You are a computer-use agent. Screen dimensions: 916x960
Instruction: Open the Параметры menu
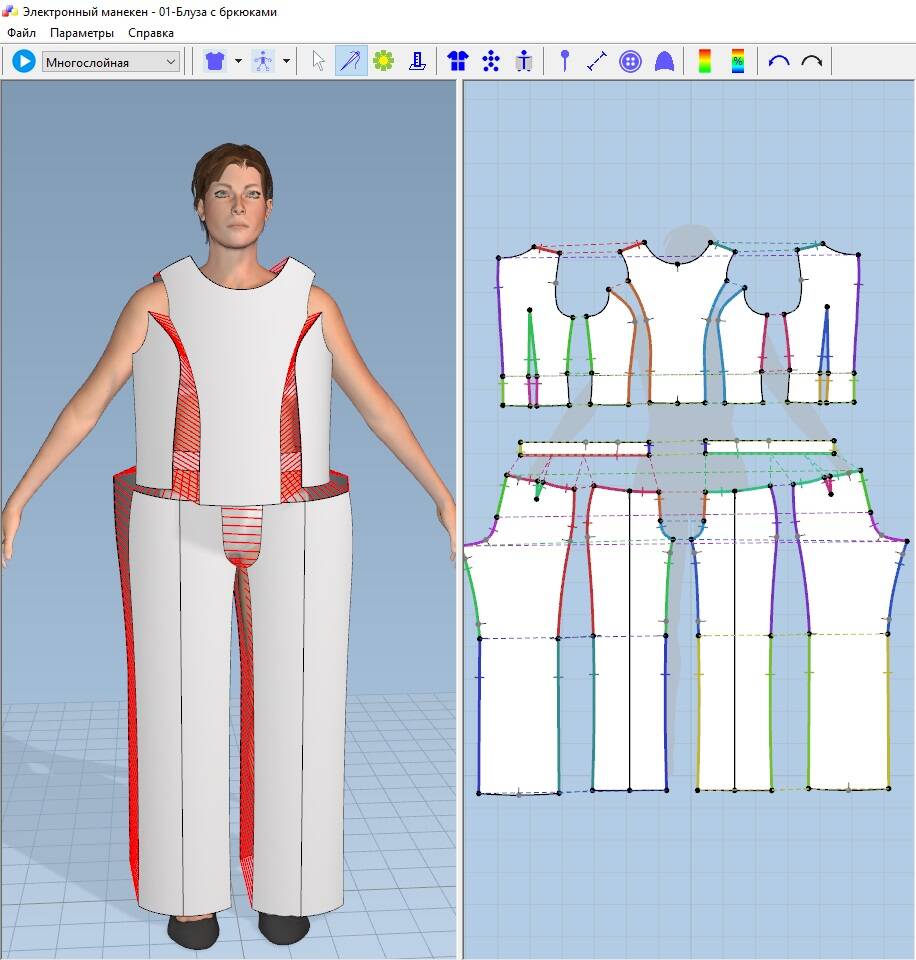(x=82, y=33)
